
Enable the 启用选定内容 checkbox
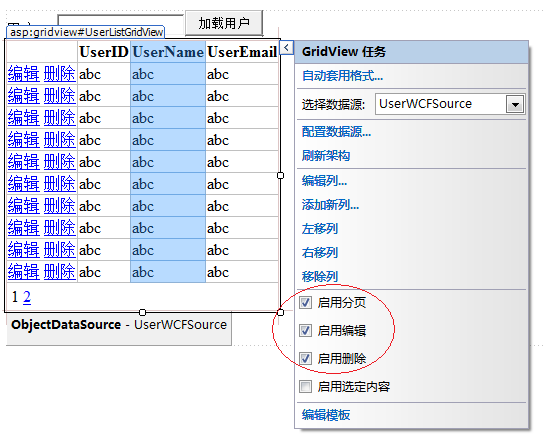(305, 386)
